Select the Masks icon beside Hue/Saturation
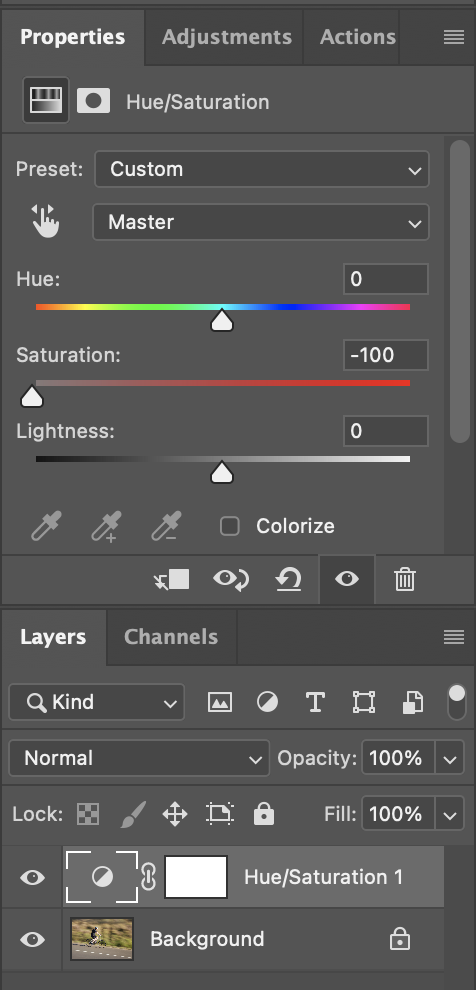Image resolution: width=476 pixels, height=990 pixels. [93, 101]
